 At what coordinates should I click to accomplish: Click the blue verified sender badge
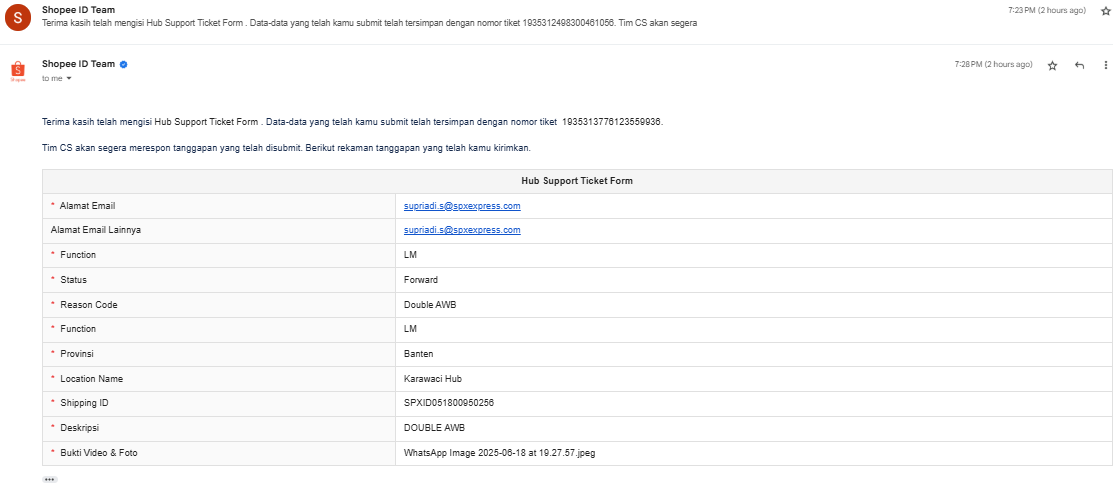pyautogui.click(x=124, y=64)
